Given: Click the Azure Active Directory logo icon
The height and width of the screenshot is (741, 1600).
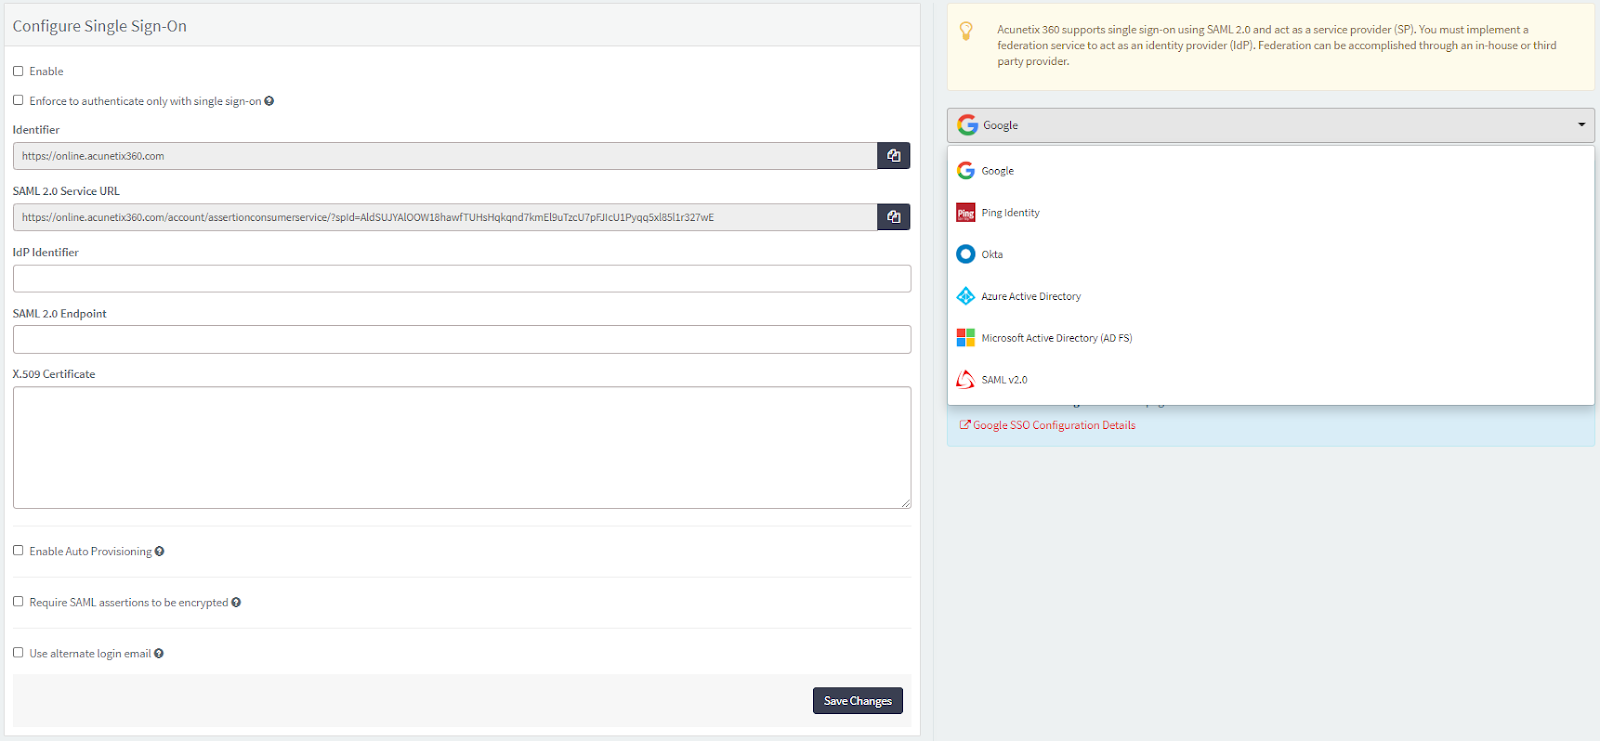Looking at the screenshot, I should (966, 296).
